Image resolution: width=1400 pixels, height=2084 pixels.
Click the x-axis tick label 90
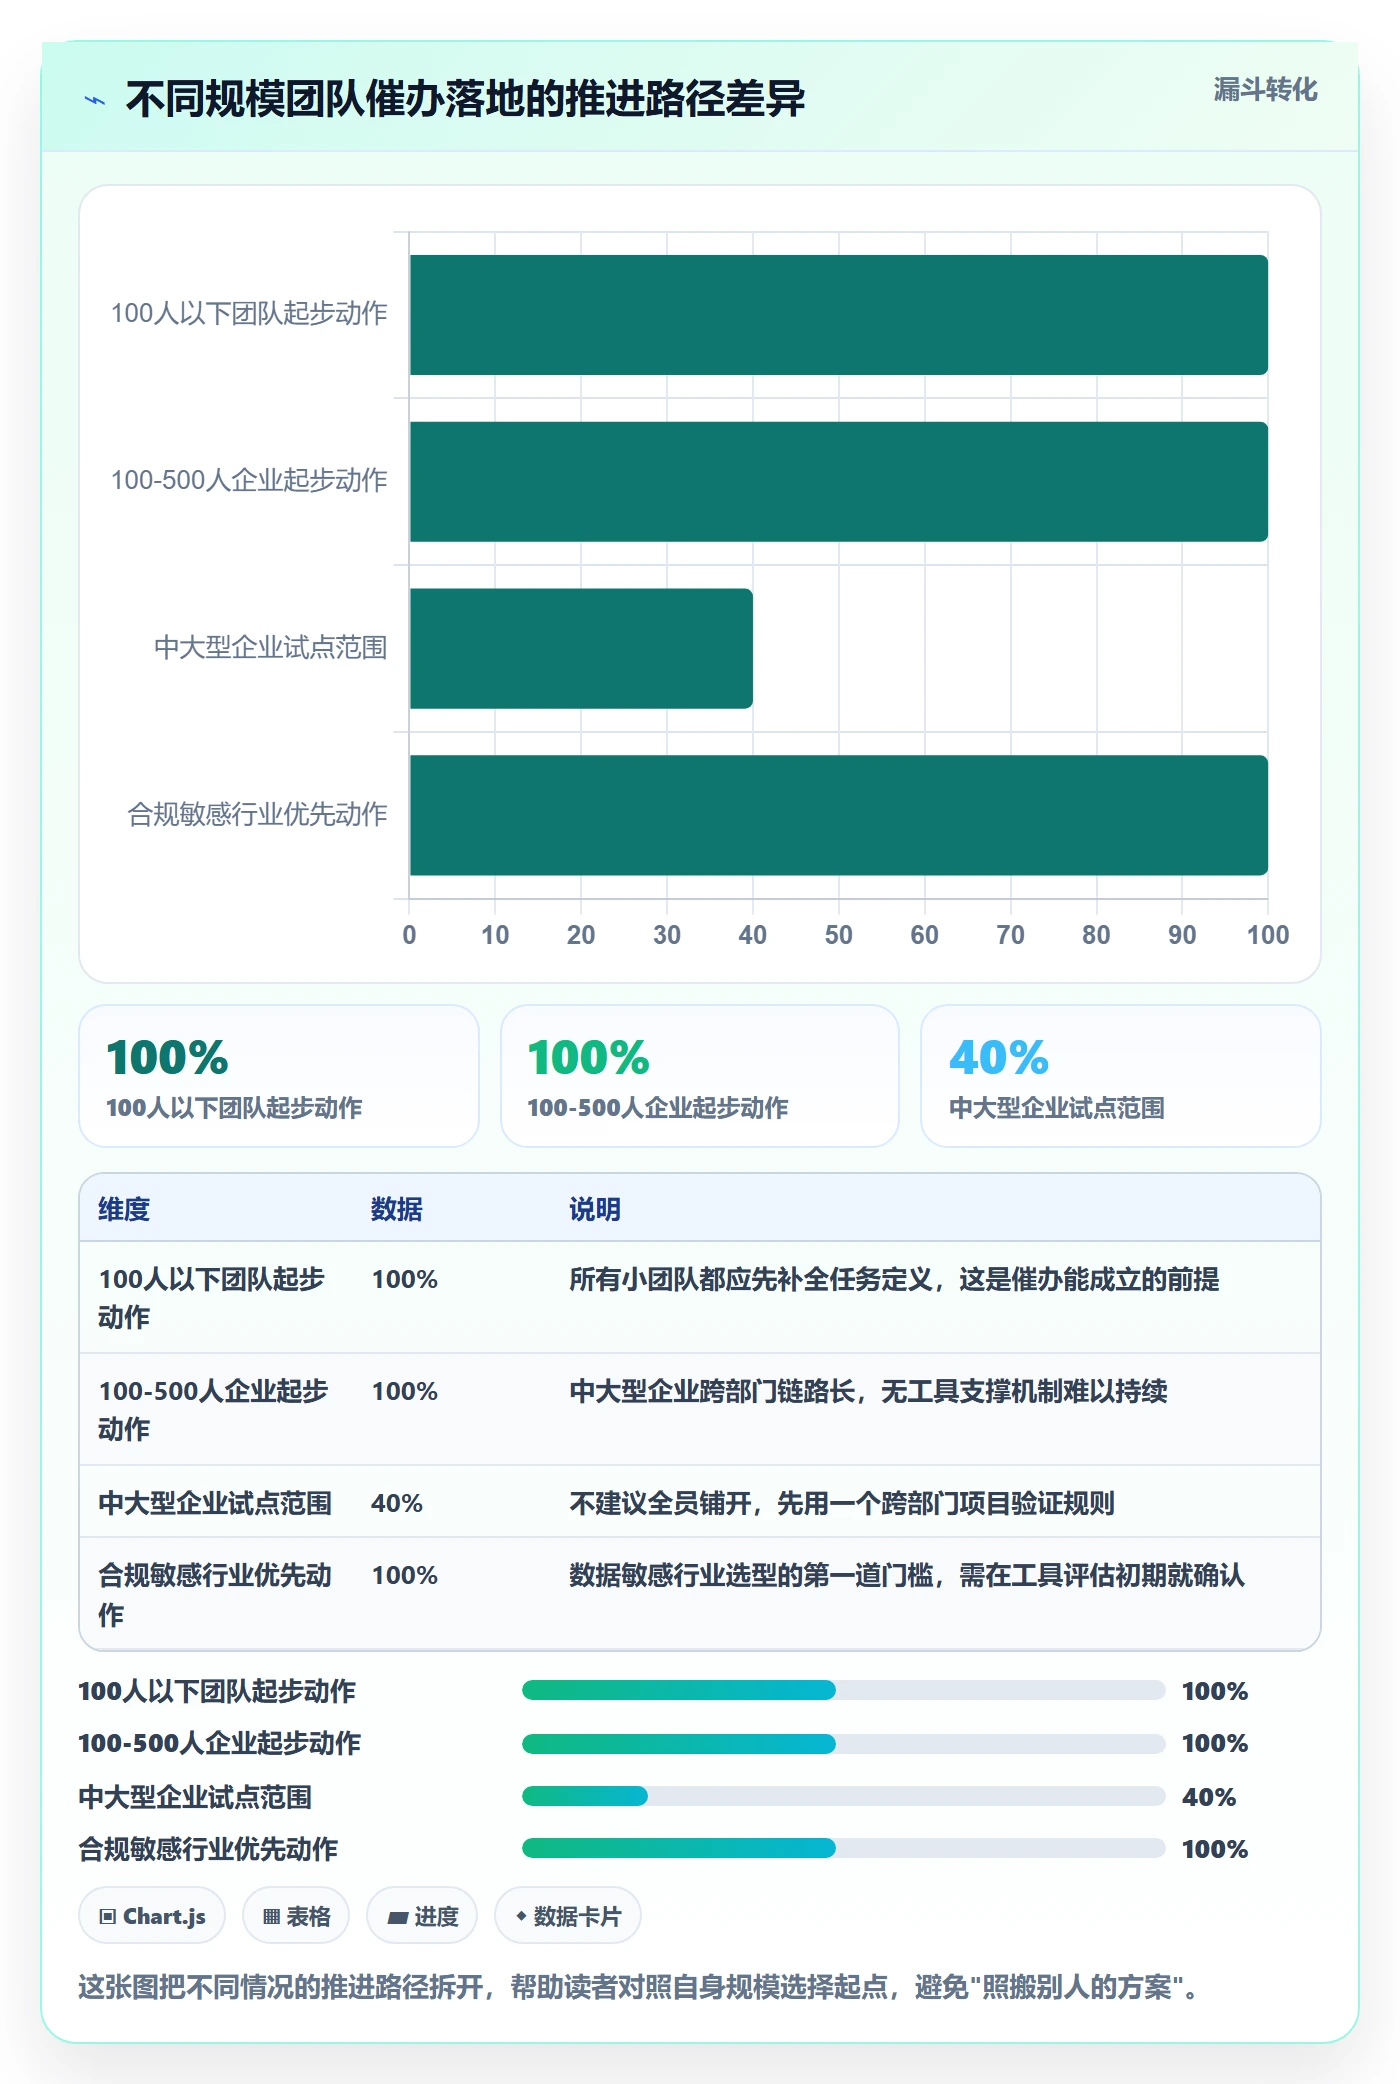point(1182,935)
